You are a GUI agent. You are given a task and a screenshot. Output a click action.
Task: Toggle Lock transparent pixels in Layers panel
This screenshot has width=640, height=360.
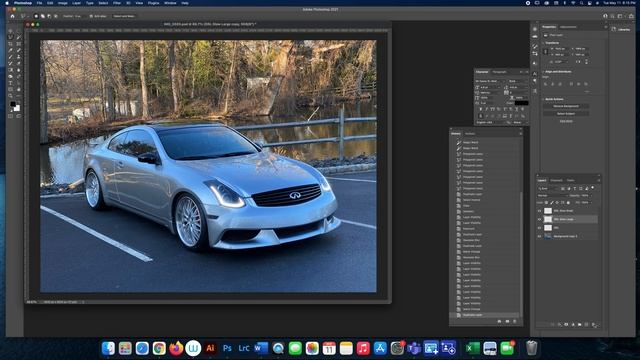pyautogui.click(x=547, y=202)
